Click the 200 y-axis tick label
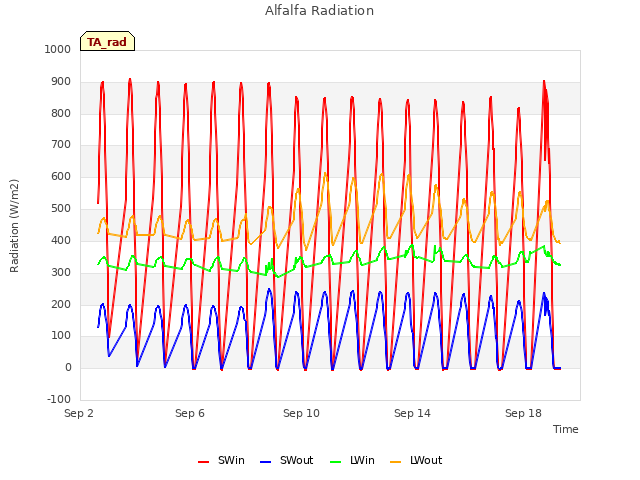640x480 pixels. coord(61,304)
